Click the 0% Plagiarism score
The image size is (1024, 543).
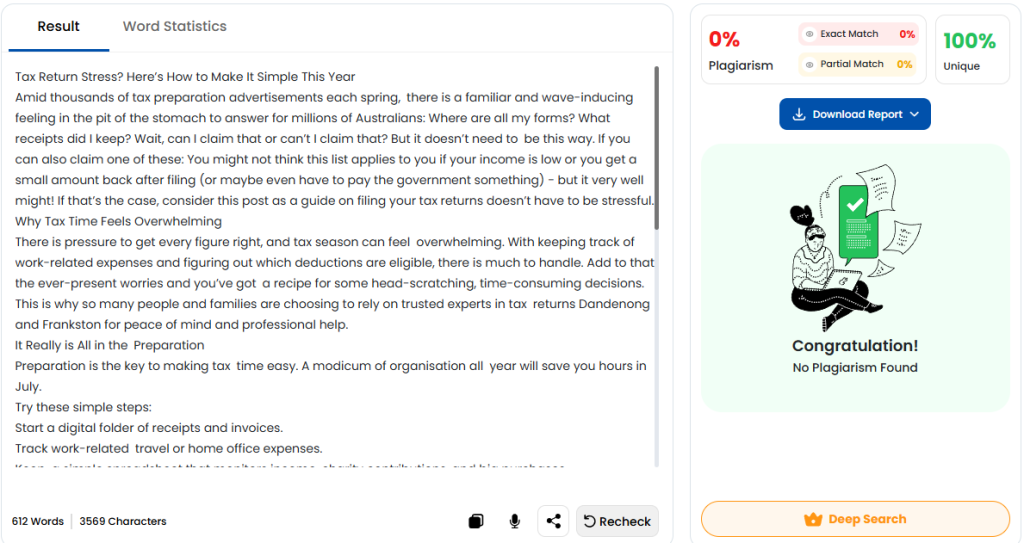click(x=725, y=40)
